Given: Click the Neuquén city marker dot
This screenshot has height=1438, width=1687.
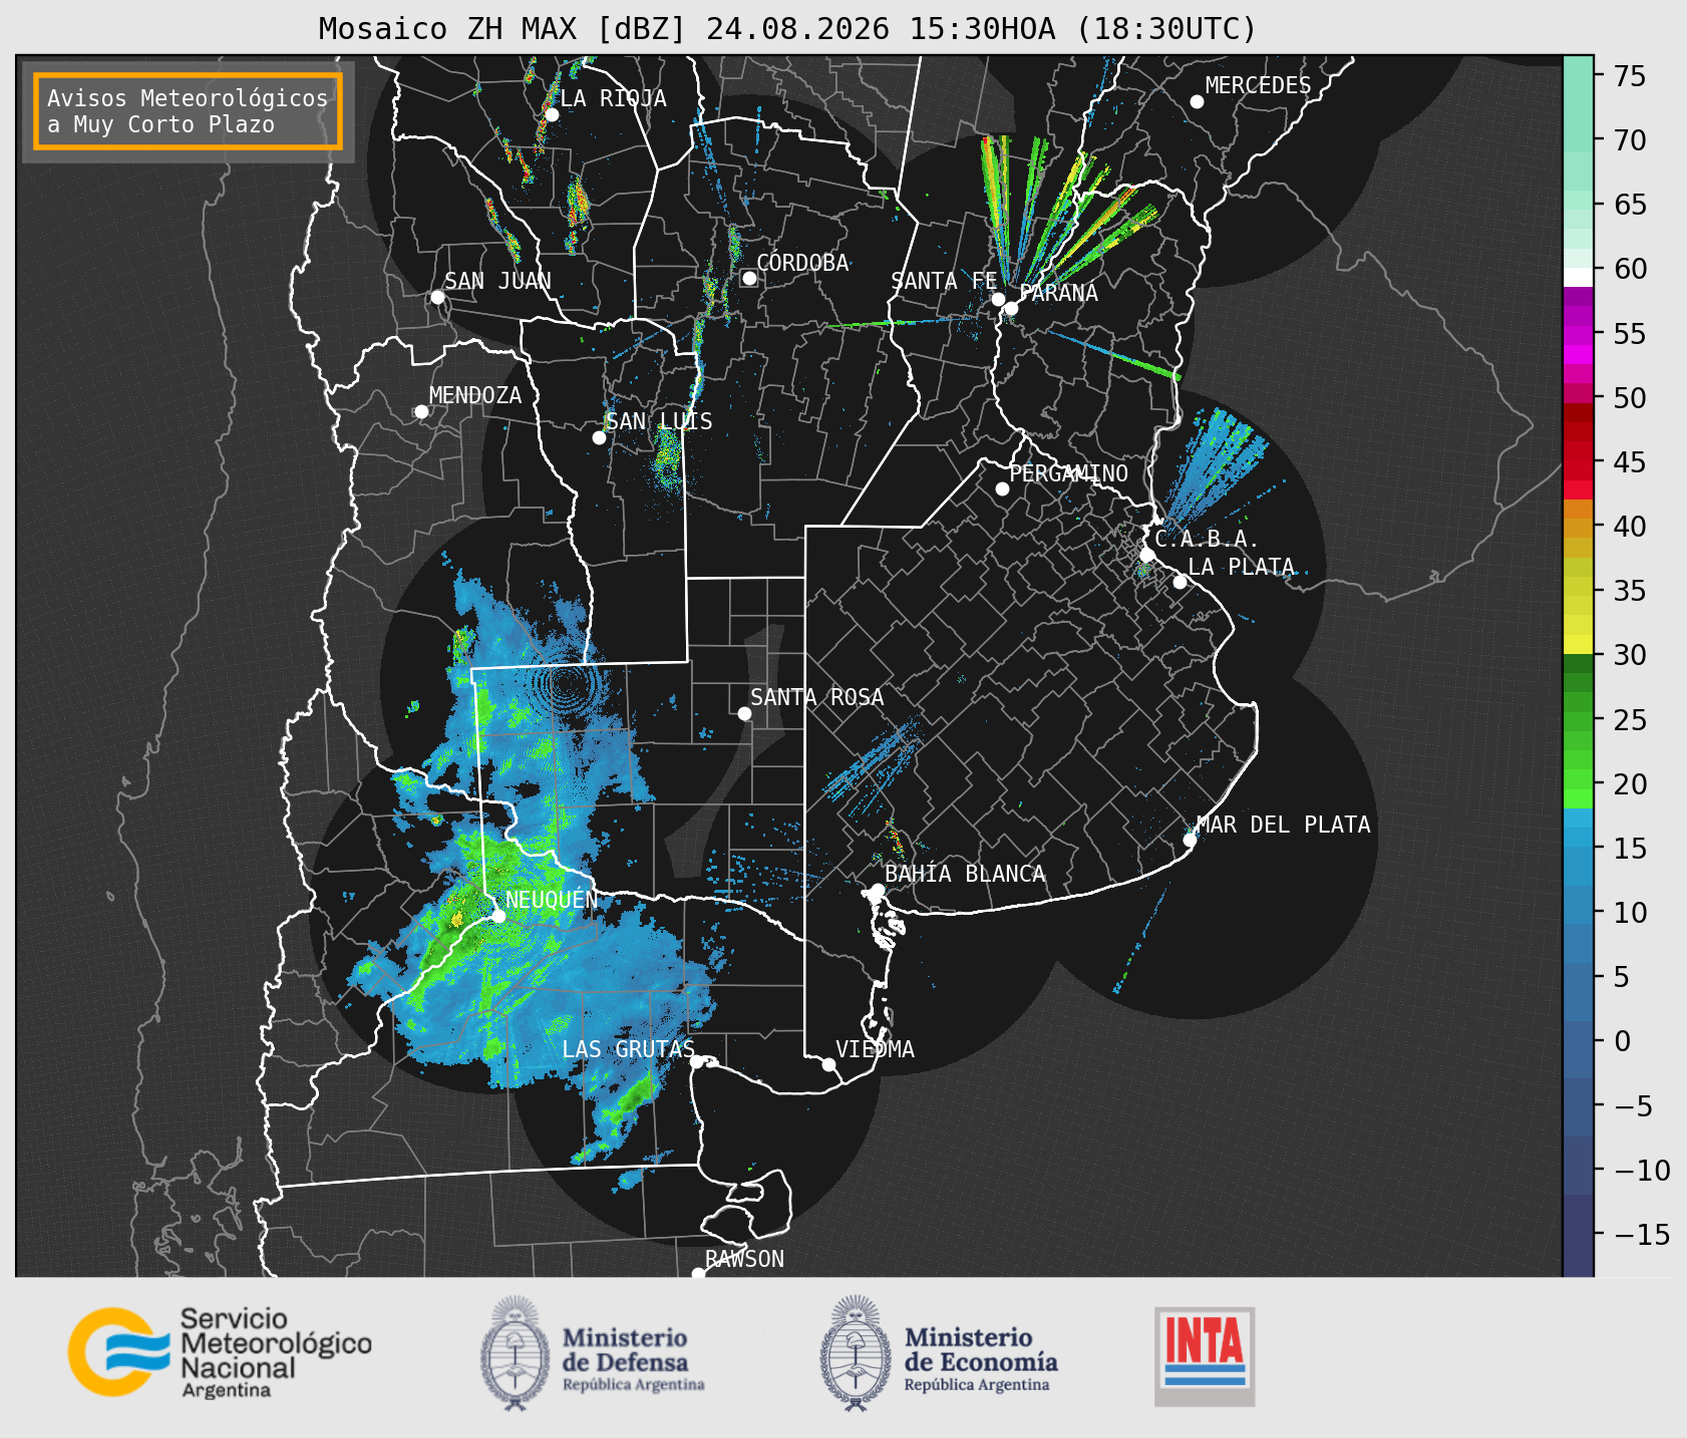Looking at the screenshot, I should click(499, 915).
